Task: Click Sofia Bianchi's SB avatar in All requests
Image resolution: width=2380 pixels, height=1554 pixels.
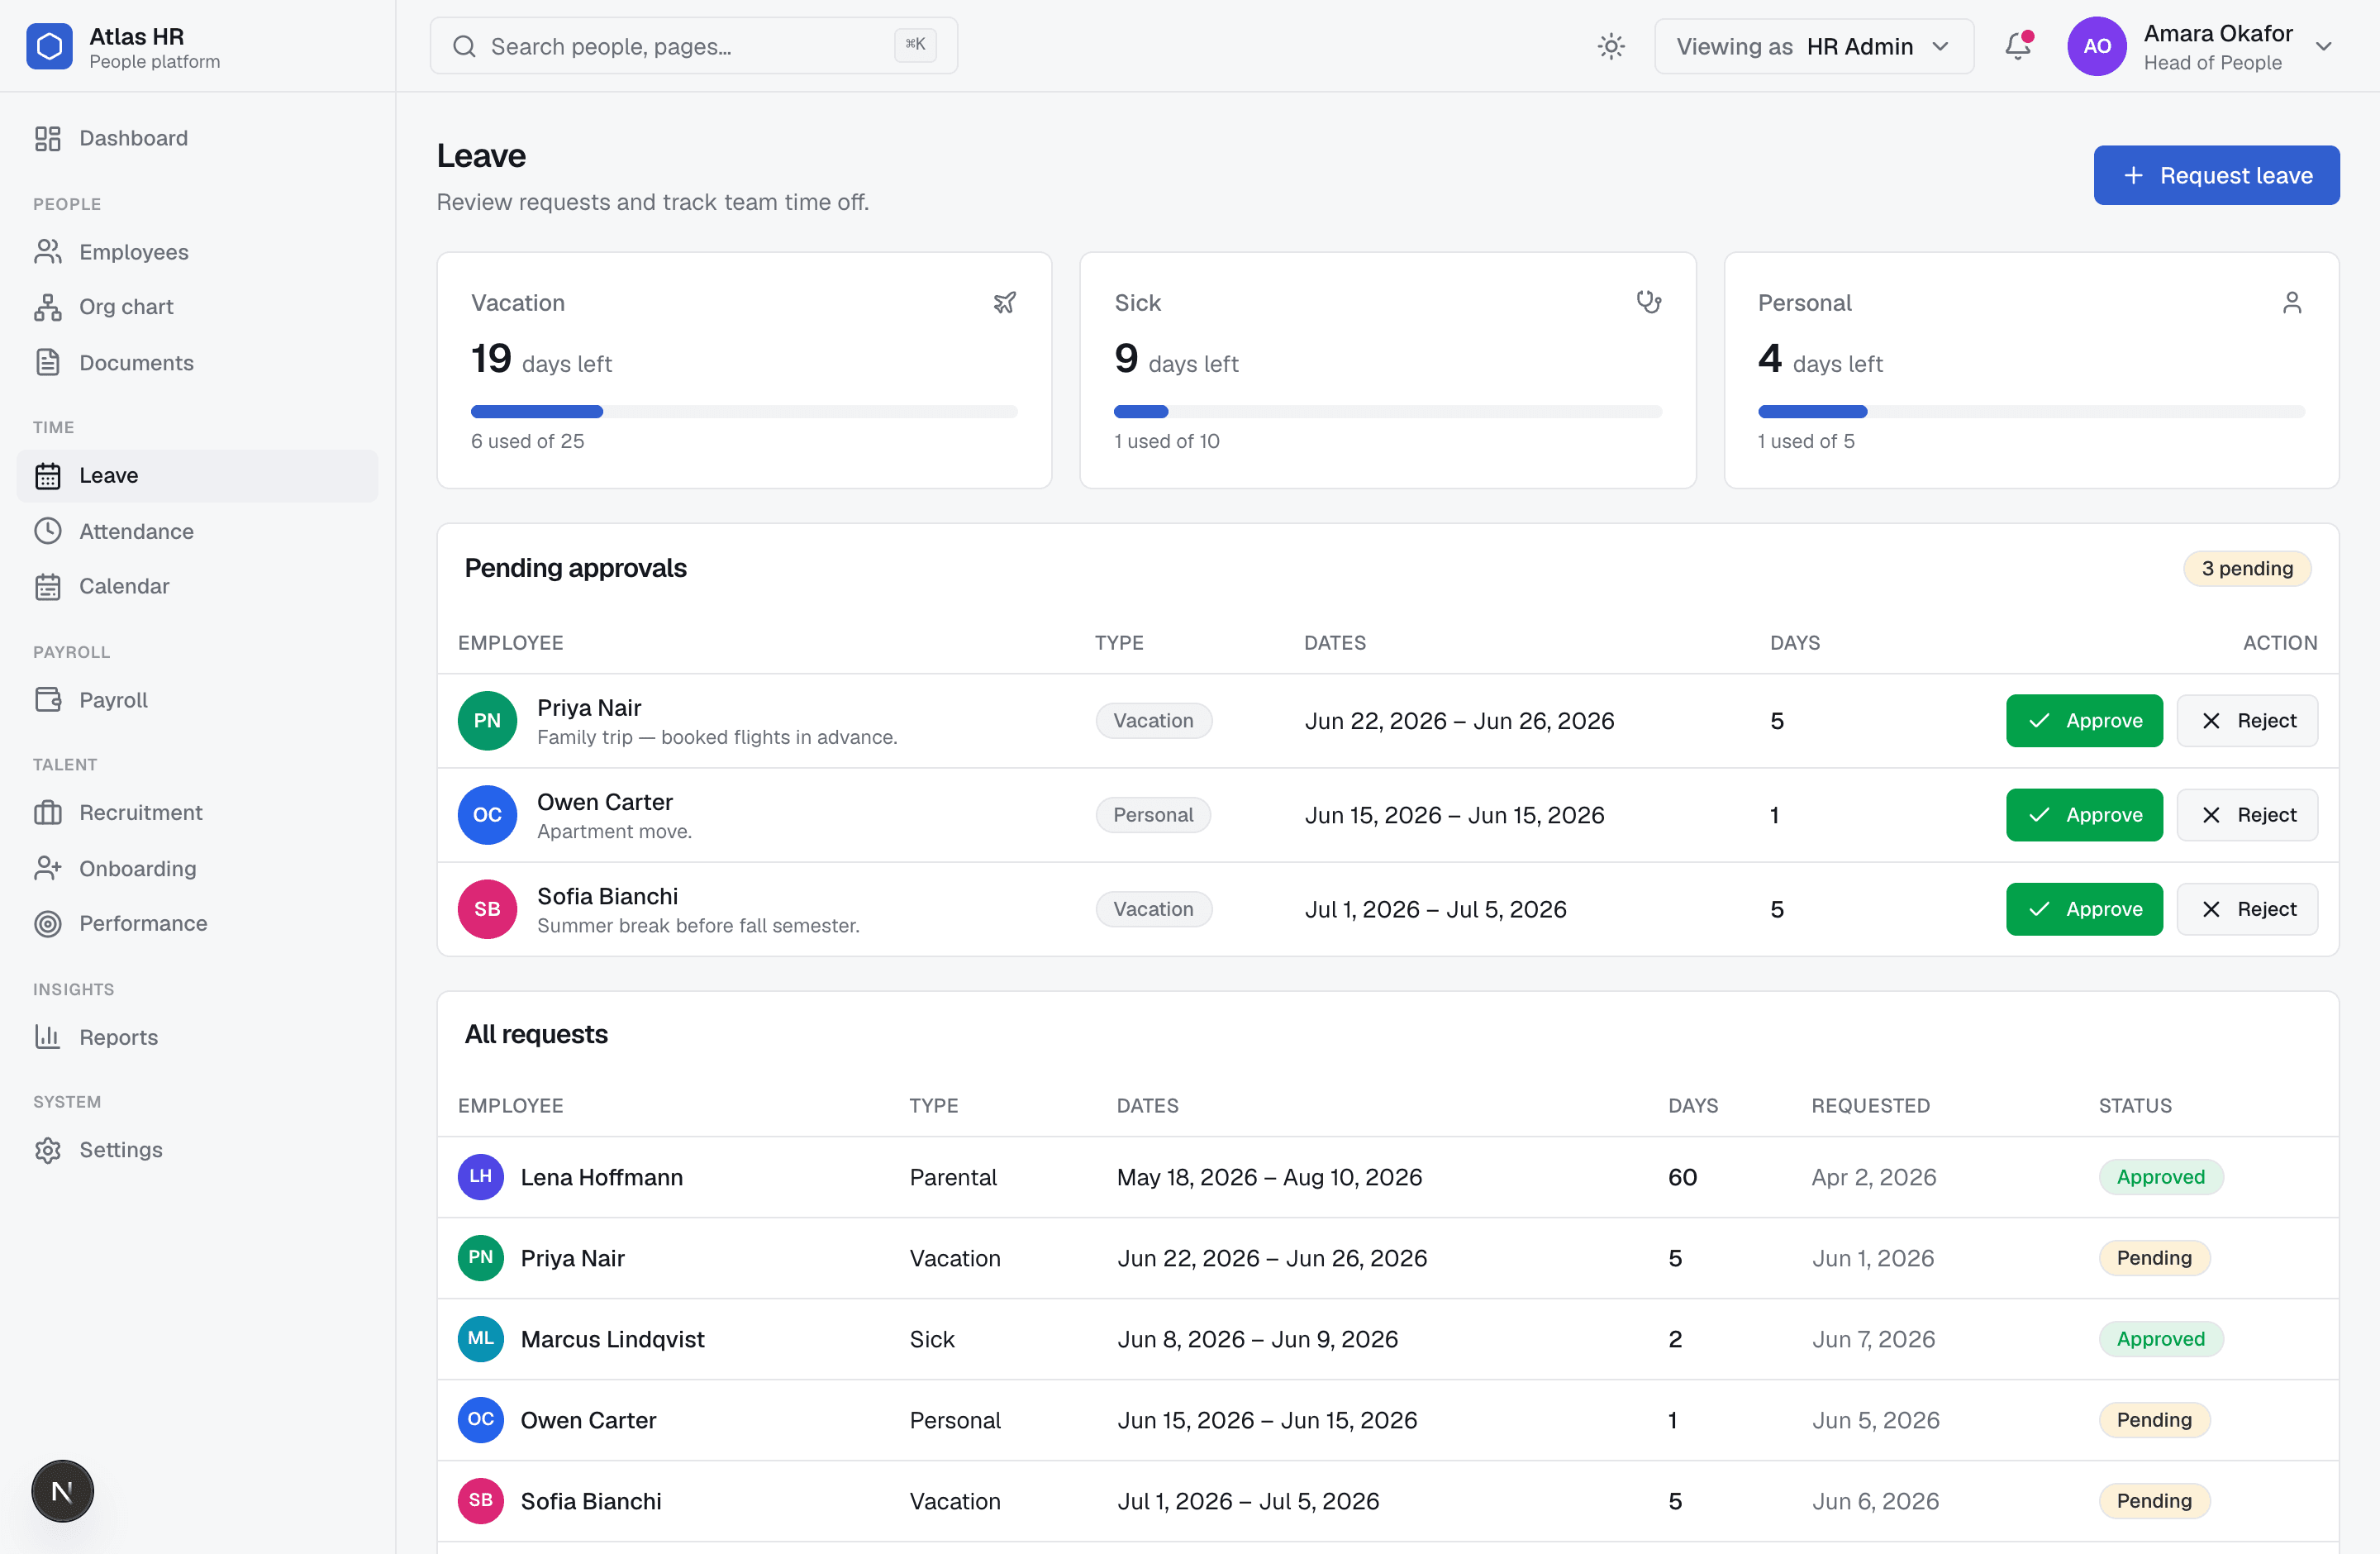Action: click(x=481, y=1501)
